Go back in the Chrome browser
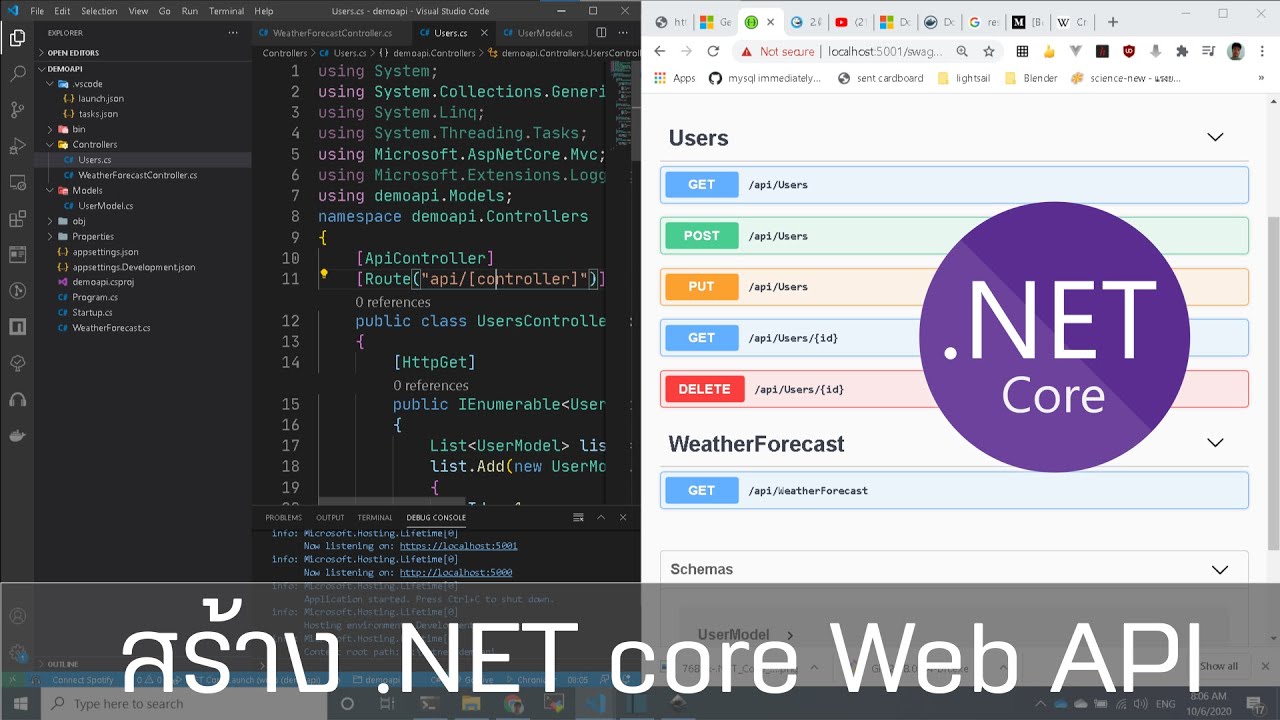 click(x=659, y=51)
